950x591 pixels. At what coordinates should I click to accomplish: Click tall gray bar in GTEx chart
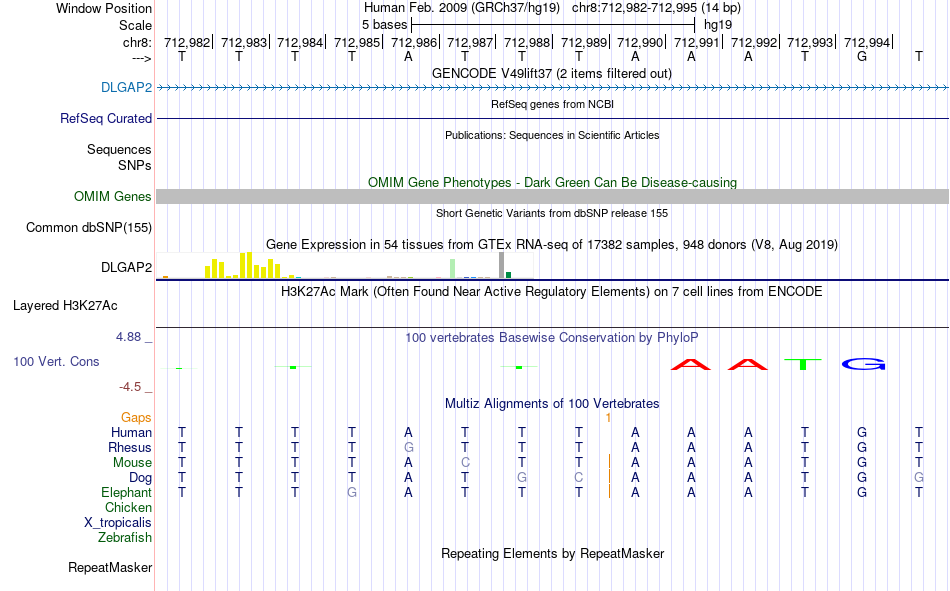(x=501, y=265)
